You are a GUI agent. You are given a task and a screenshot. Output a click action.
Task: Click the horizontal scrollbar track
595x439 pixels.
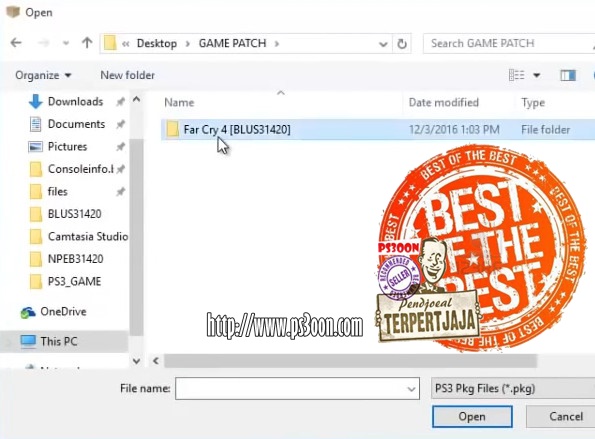click(350, 361)
